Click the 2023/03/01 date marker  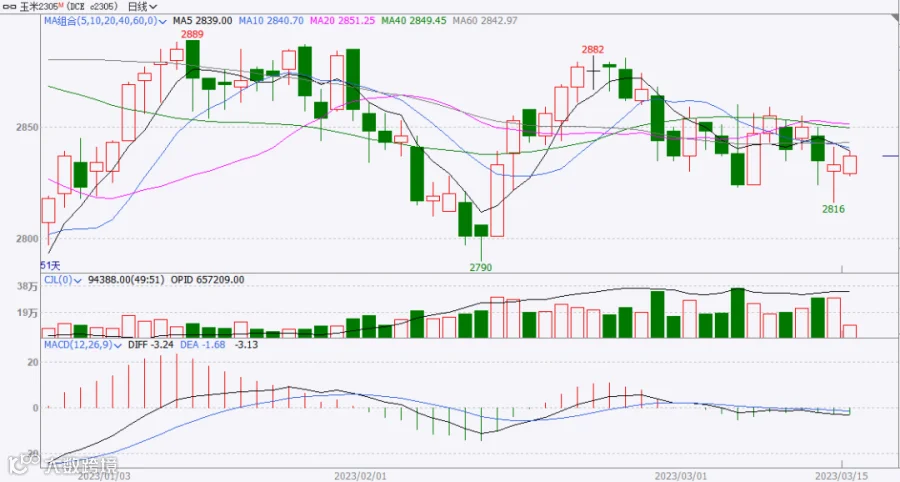(x=681, y=476)
